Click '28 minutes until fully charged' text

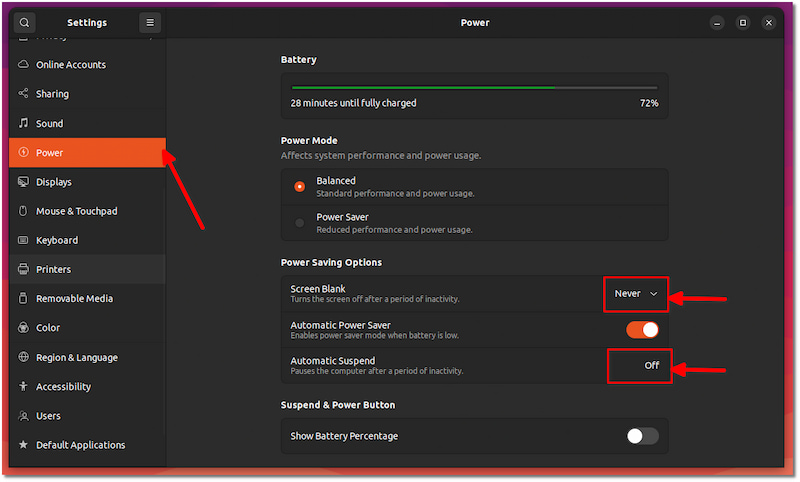coord(354,103)
